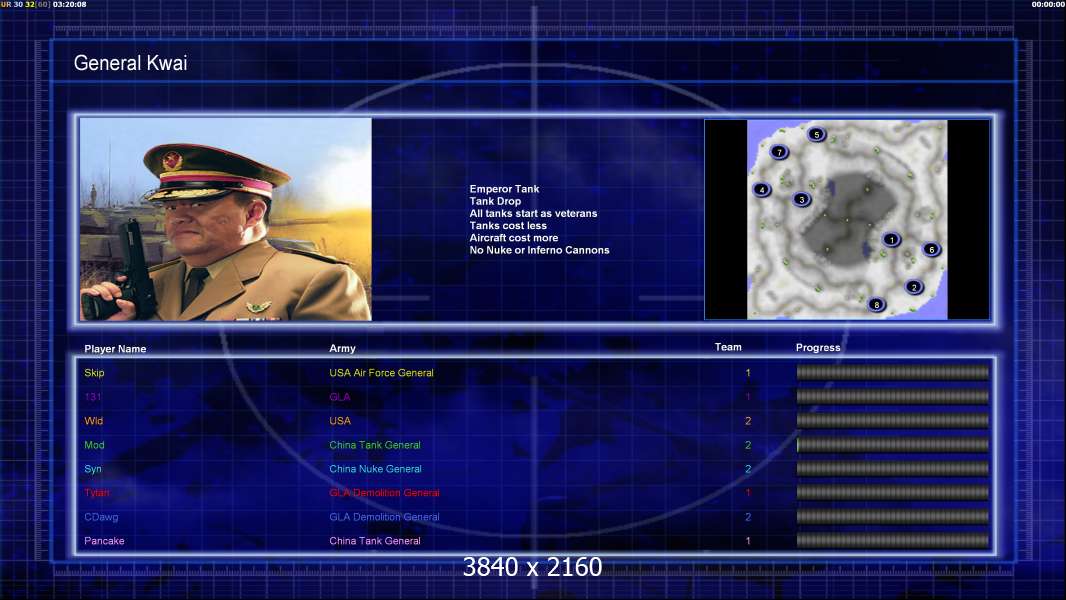Click the elapsed timer 03:20:08
Image resolution: width=1066 pixels, height=600 pixels.
point(69,4)
